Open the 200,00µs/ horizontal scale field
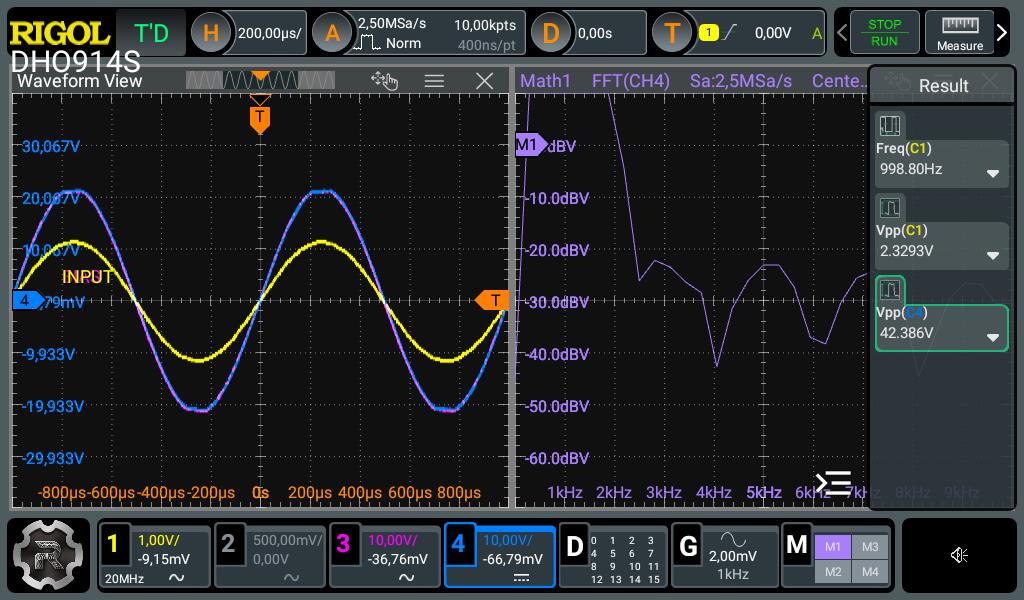This screenshot has width=1024, height=600. 270,33
